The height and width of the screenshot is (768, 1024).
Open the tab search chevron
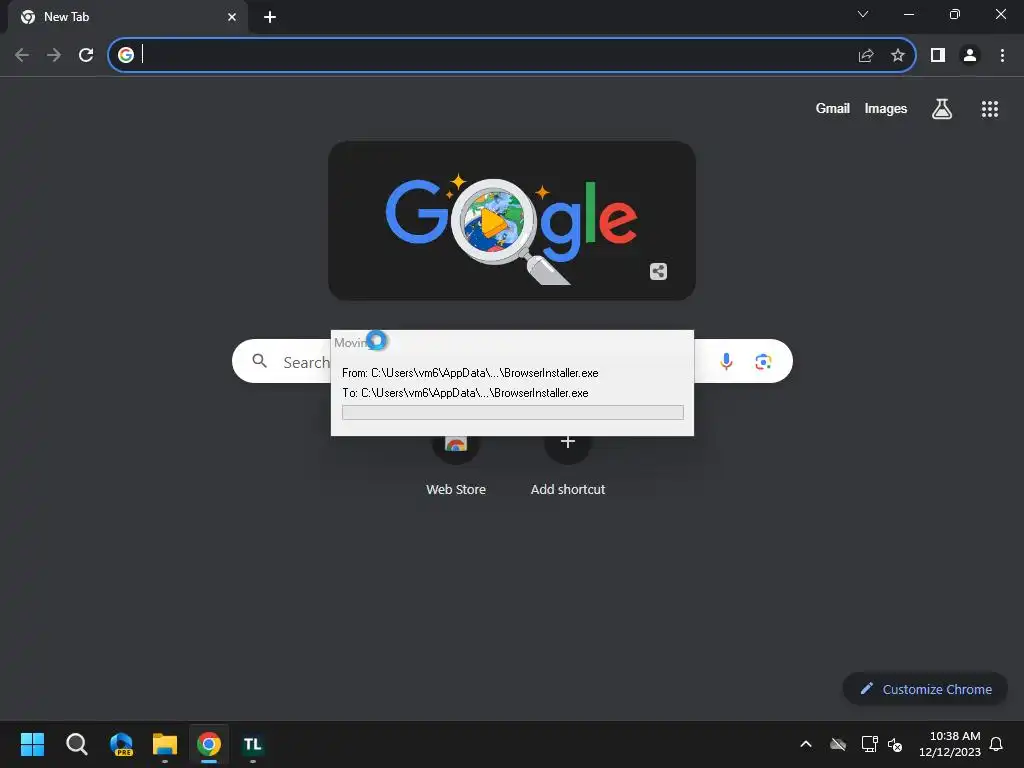pos(863,14)
